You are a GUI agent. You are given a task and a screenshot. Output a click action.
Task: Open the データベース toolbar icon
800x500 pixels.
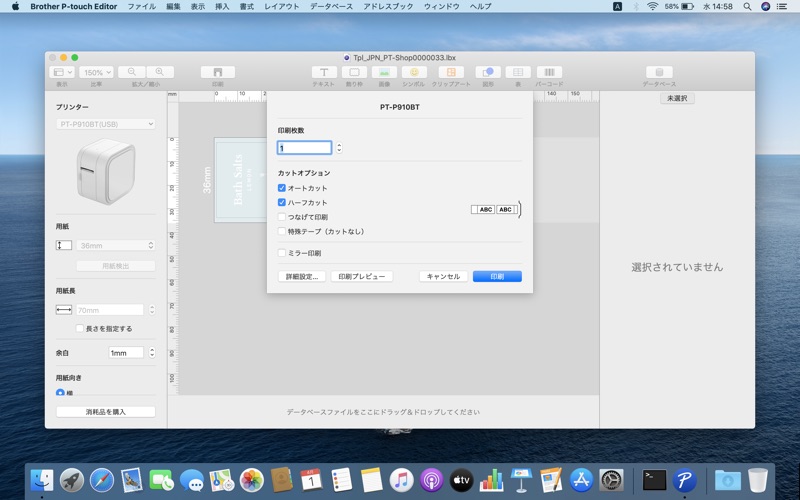coord(659,72)
